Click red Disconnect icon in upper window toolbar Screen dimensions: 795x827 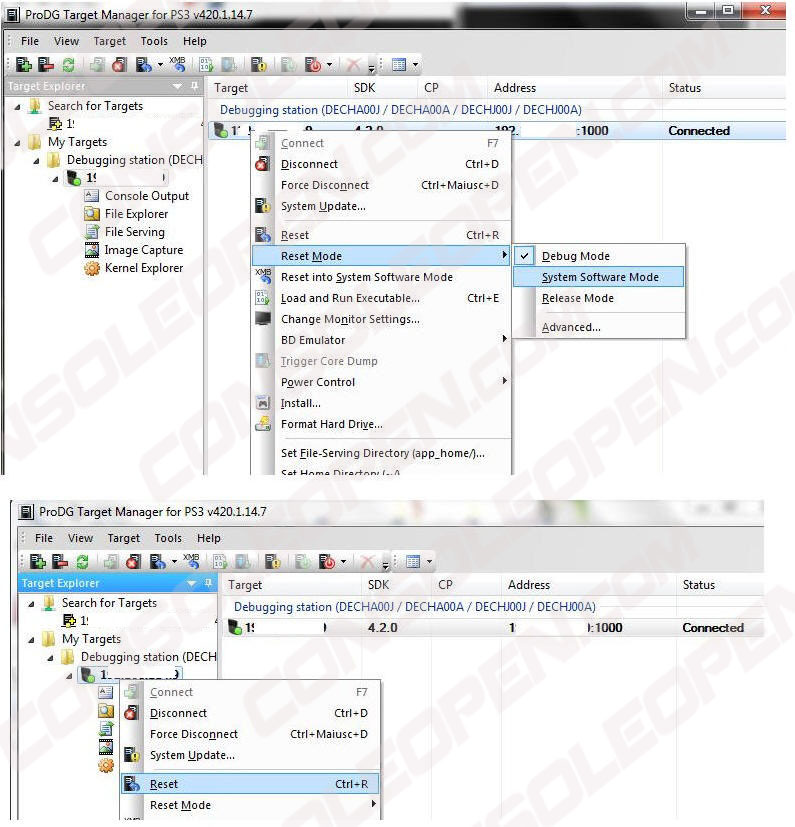pyautogui.click(x=120, y=65)
